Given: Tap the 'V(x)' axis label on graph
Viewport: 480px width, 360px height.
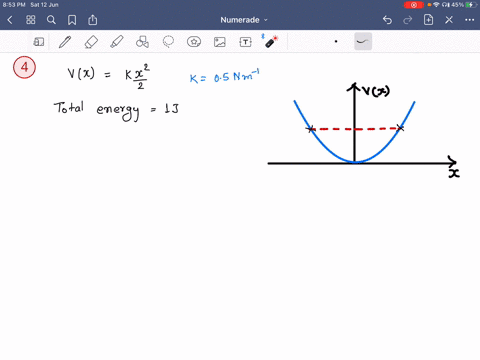Looking at the screenshot, I should 376,91.
